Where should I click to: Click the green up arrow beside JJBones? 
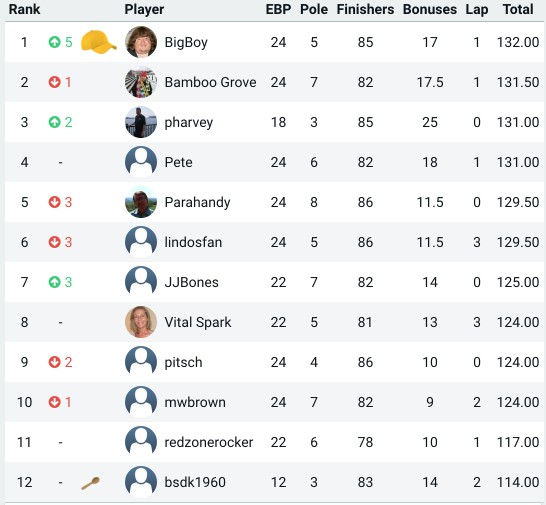[54, 282]
